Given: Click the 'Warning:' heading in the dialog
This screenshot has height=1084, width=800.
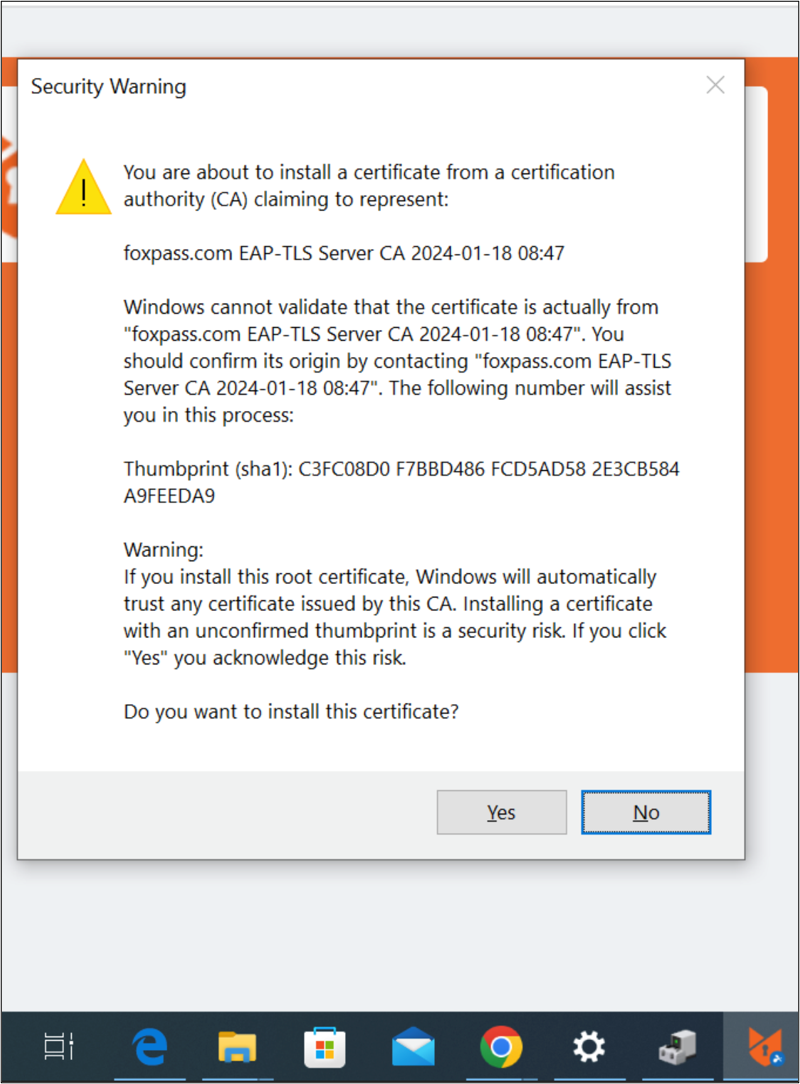Looking at the screenshot, I should click(163, 550).
